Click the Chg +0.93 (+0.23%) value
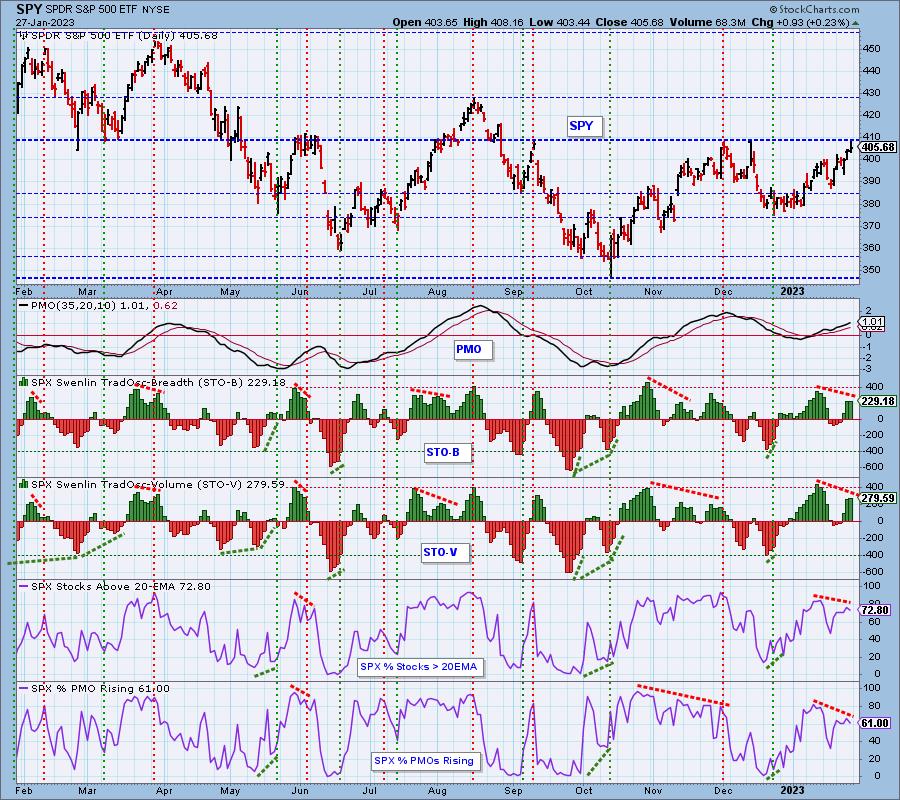 click(800, 22)
